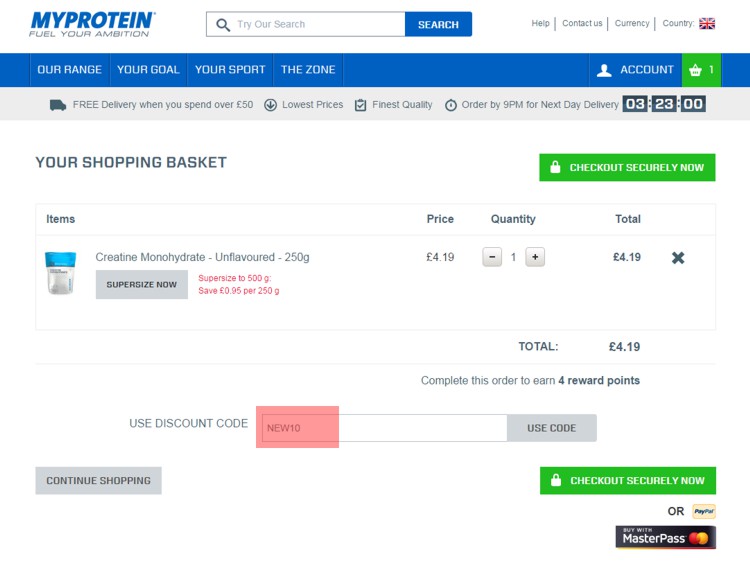Screen dimensions: 750x566
Task: Open the YOUR SPORT menu
Action: pos(230,70)
